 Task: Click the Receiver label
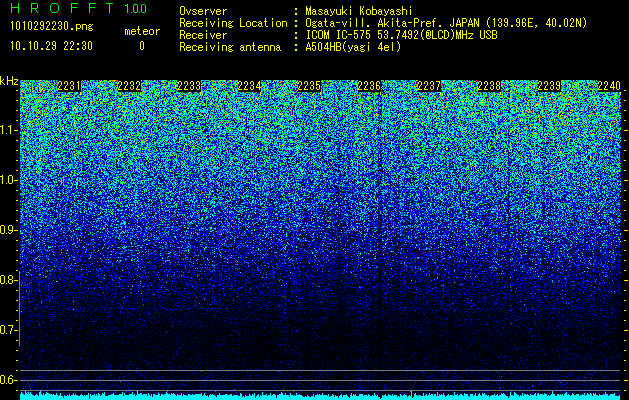(x=203, y=35)
